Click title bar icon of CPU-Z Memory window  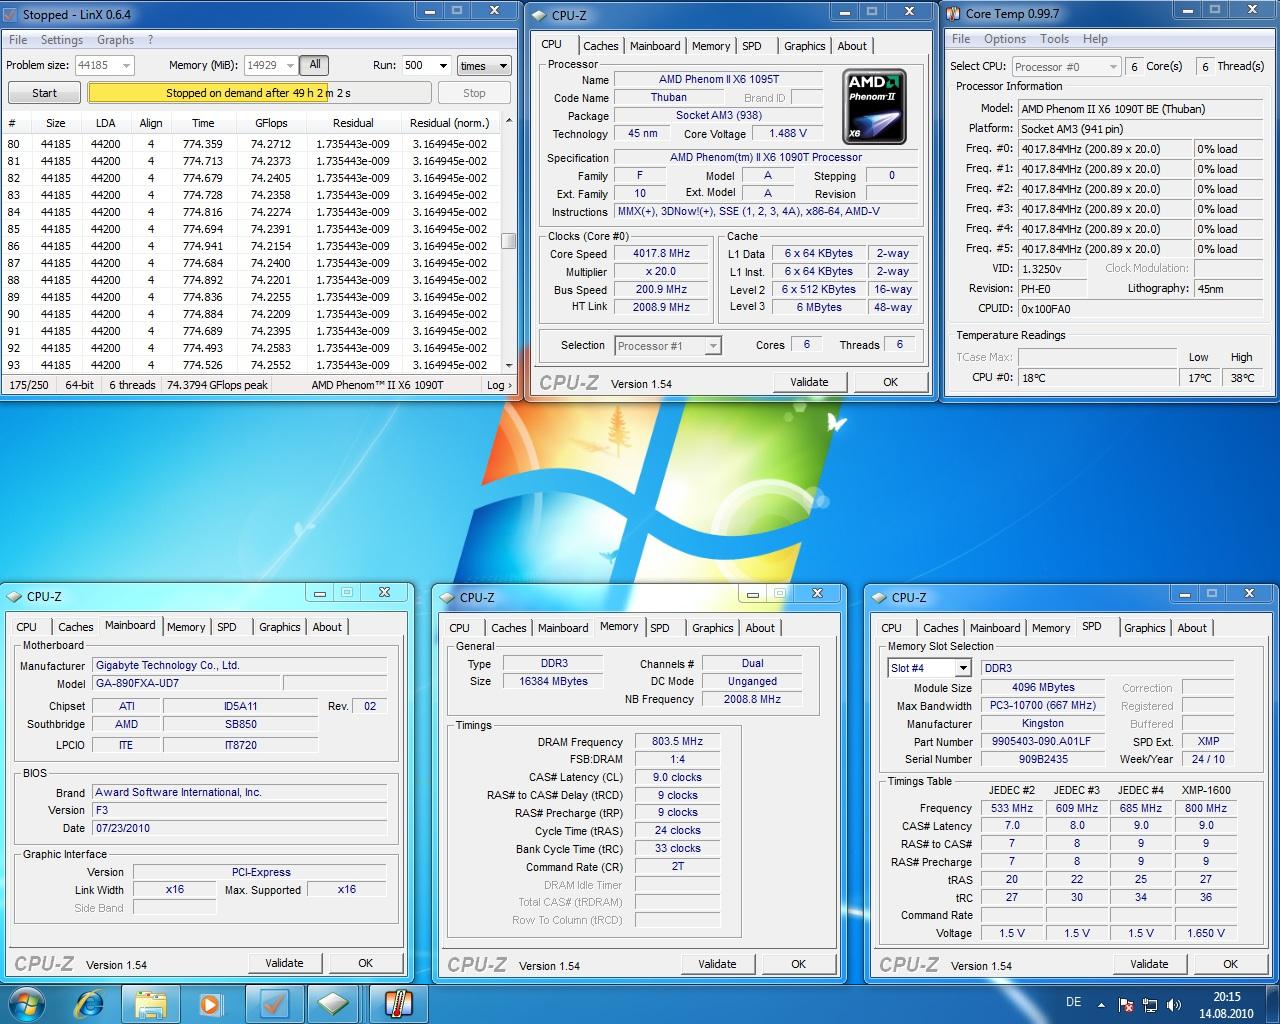point(448,597)
